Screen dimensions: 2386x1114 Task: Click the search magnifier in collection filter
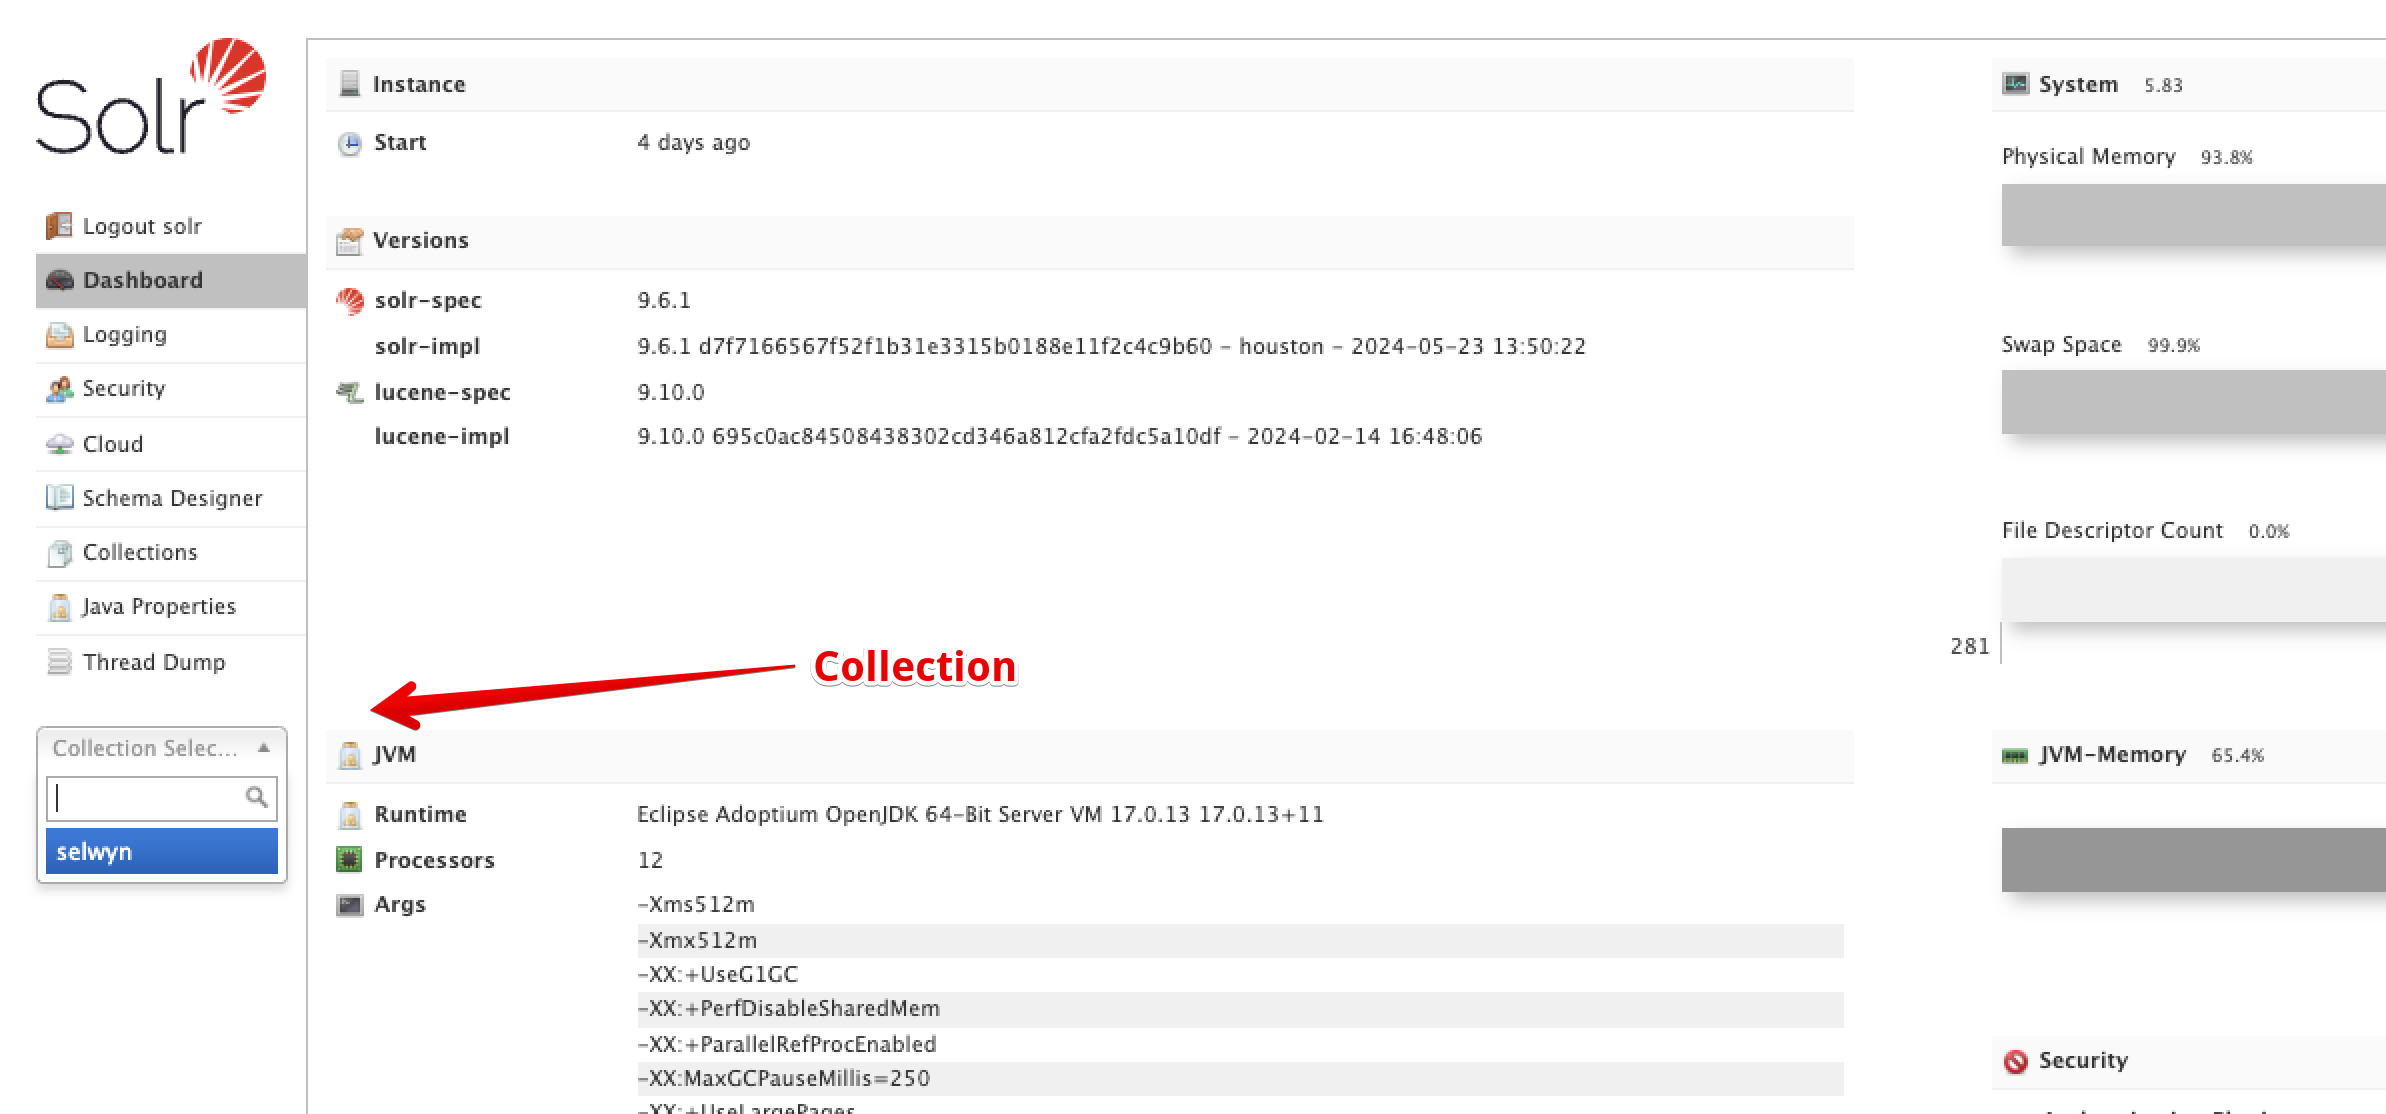coord(256,797)
